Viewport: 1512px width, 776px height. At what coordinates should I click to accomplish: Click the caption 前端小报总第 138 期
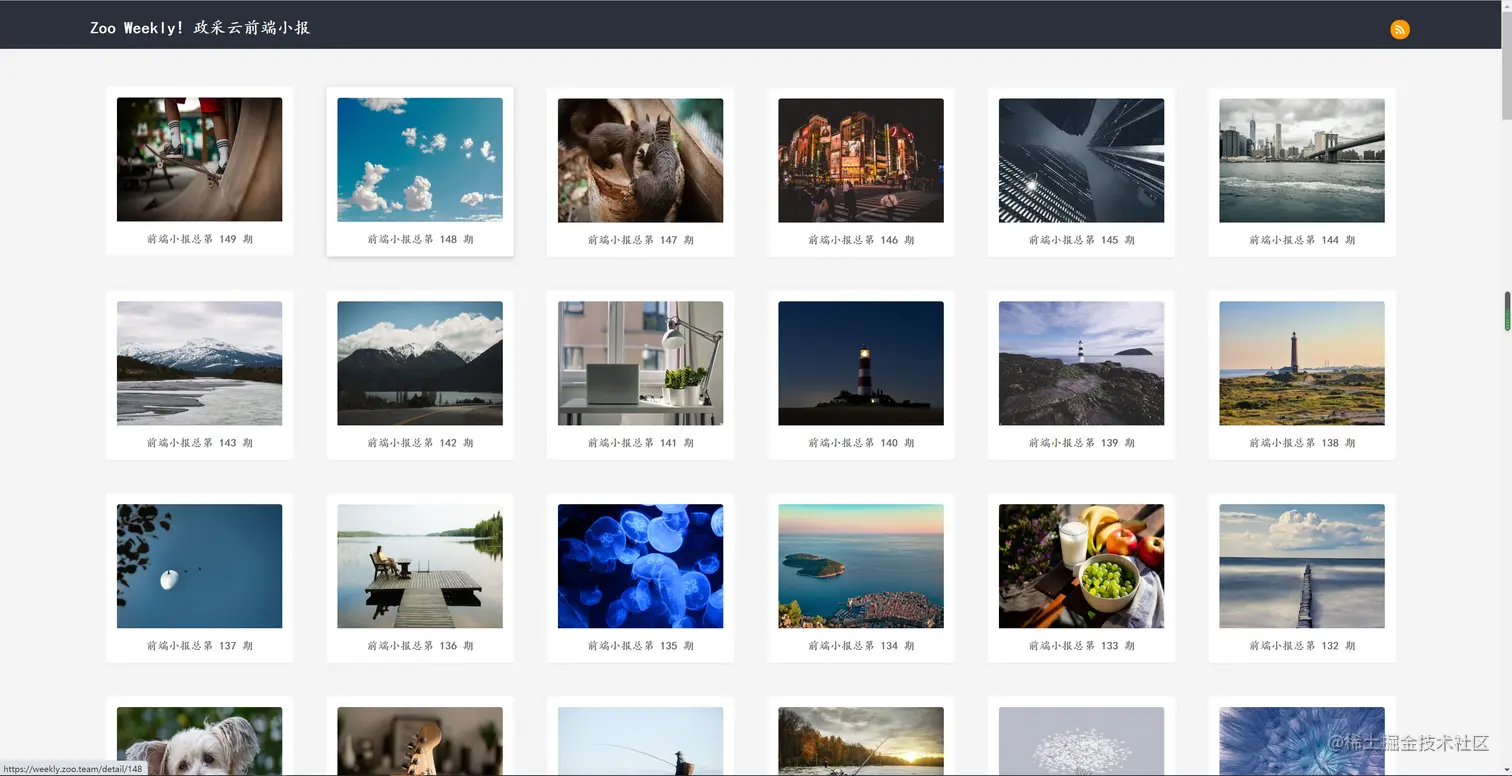click(1302, 443)
